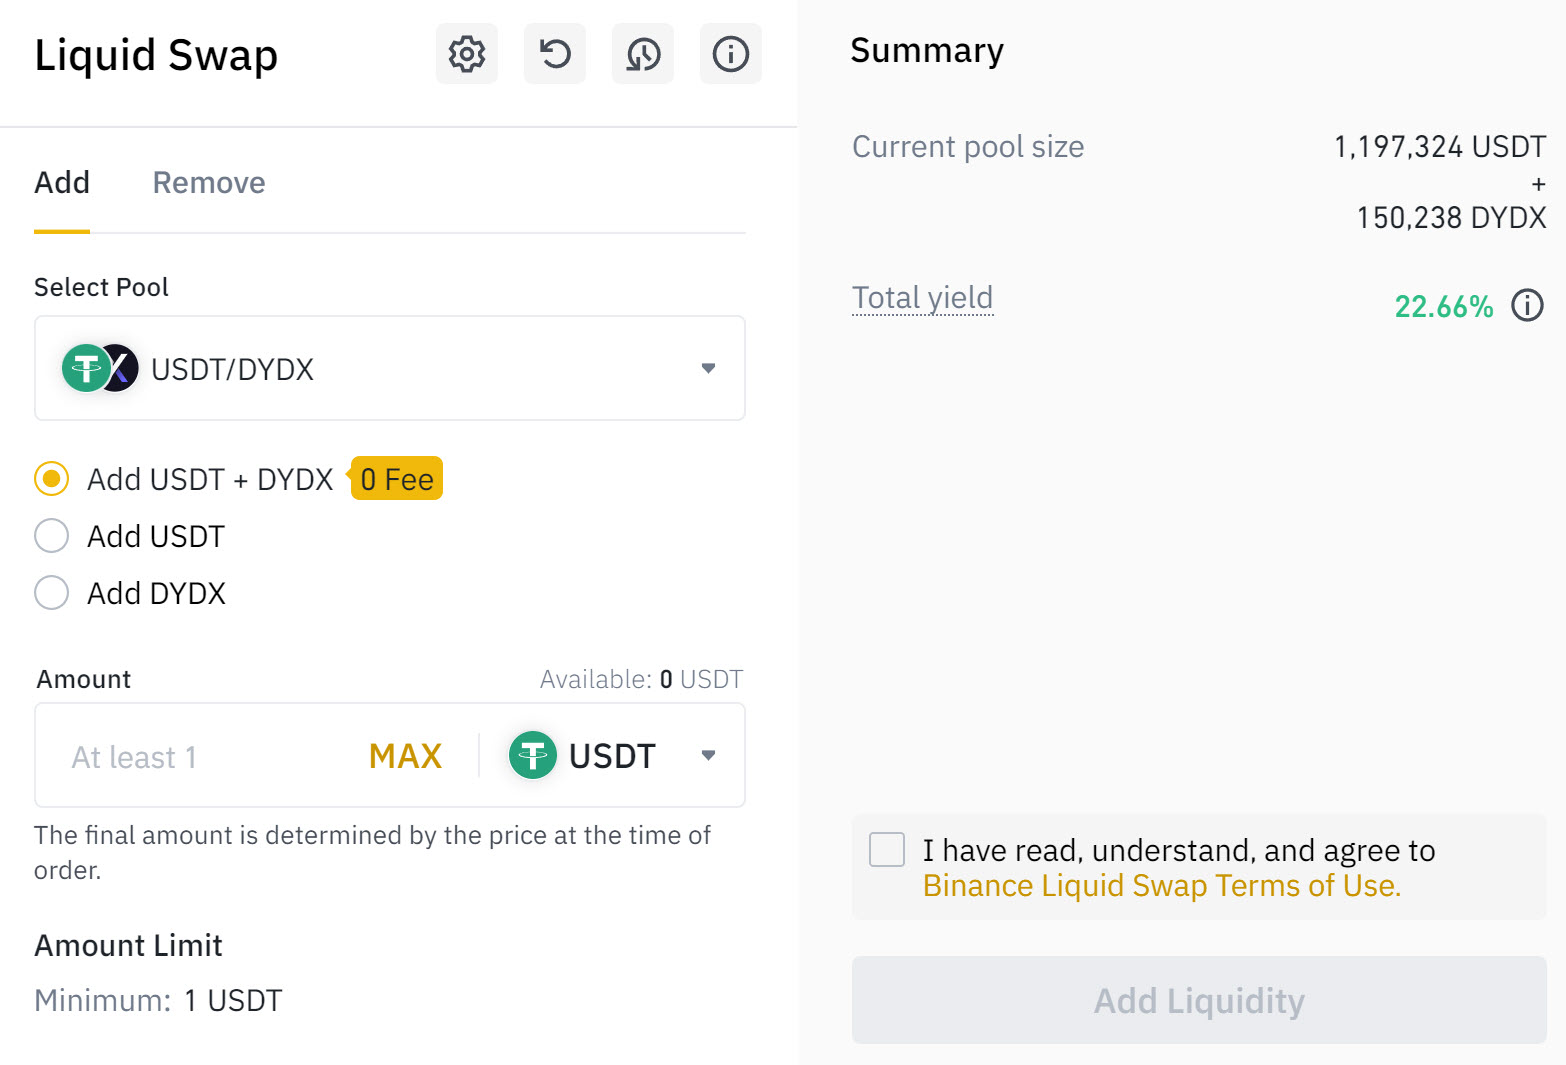
Task: Open the settings gear icon
Action: click(x=466, y=54)
